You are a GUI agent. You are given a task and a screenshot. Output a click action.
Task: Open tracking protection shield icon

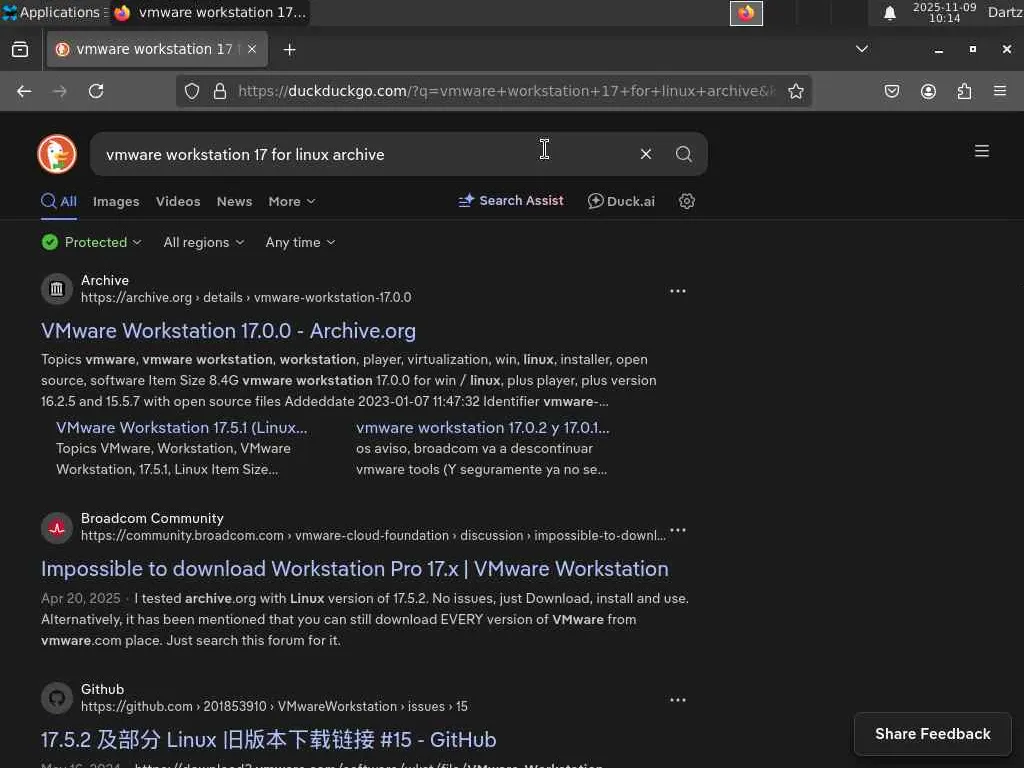pos(191,91)
